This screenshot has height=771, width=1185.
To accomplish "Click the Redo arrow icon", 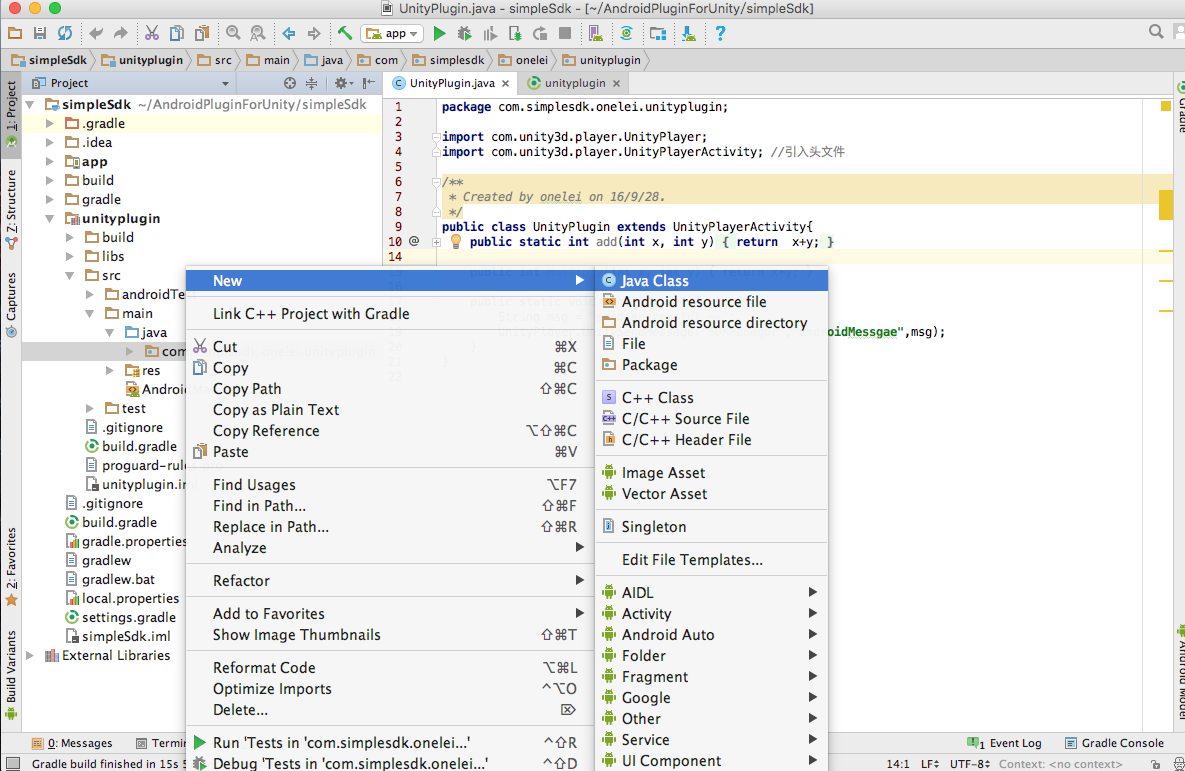I will (x=121, y=33).
